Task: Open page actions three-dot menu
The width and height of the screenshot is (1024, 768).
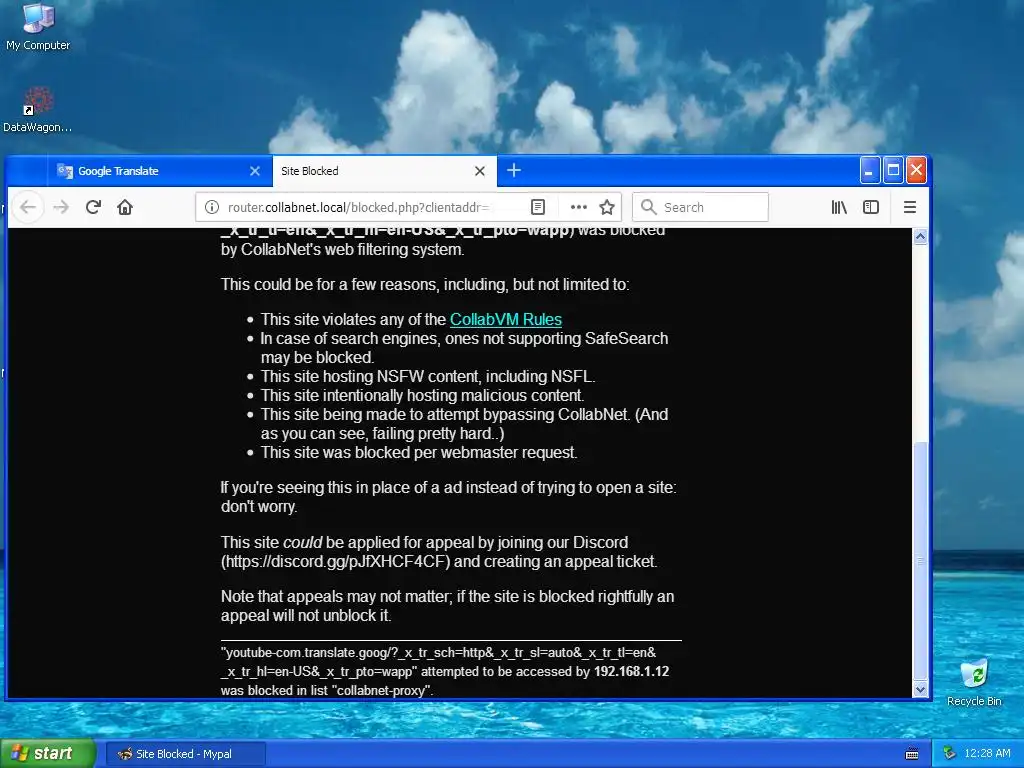Action: tap(579, 207)
